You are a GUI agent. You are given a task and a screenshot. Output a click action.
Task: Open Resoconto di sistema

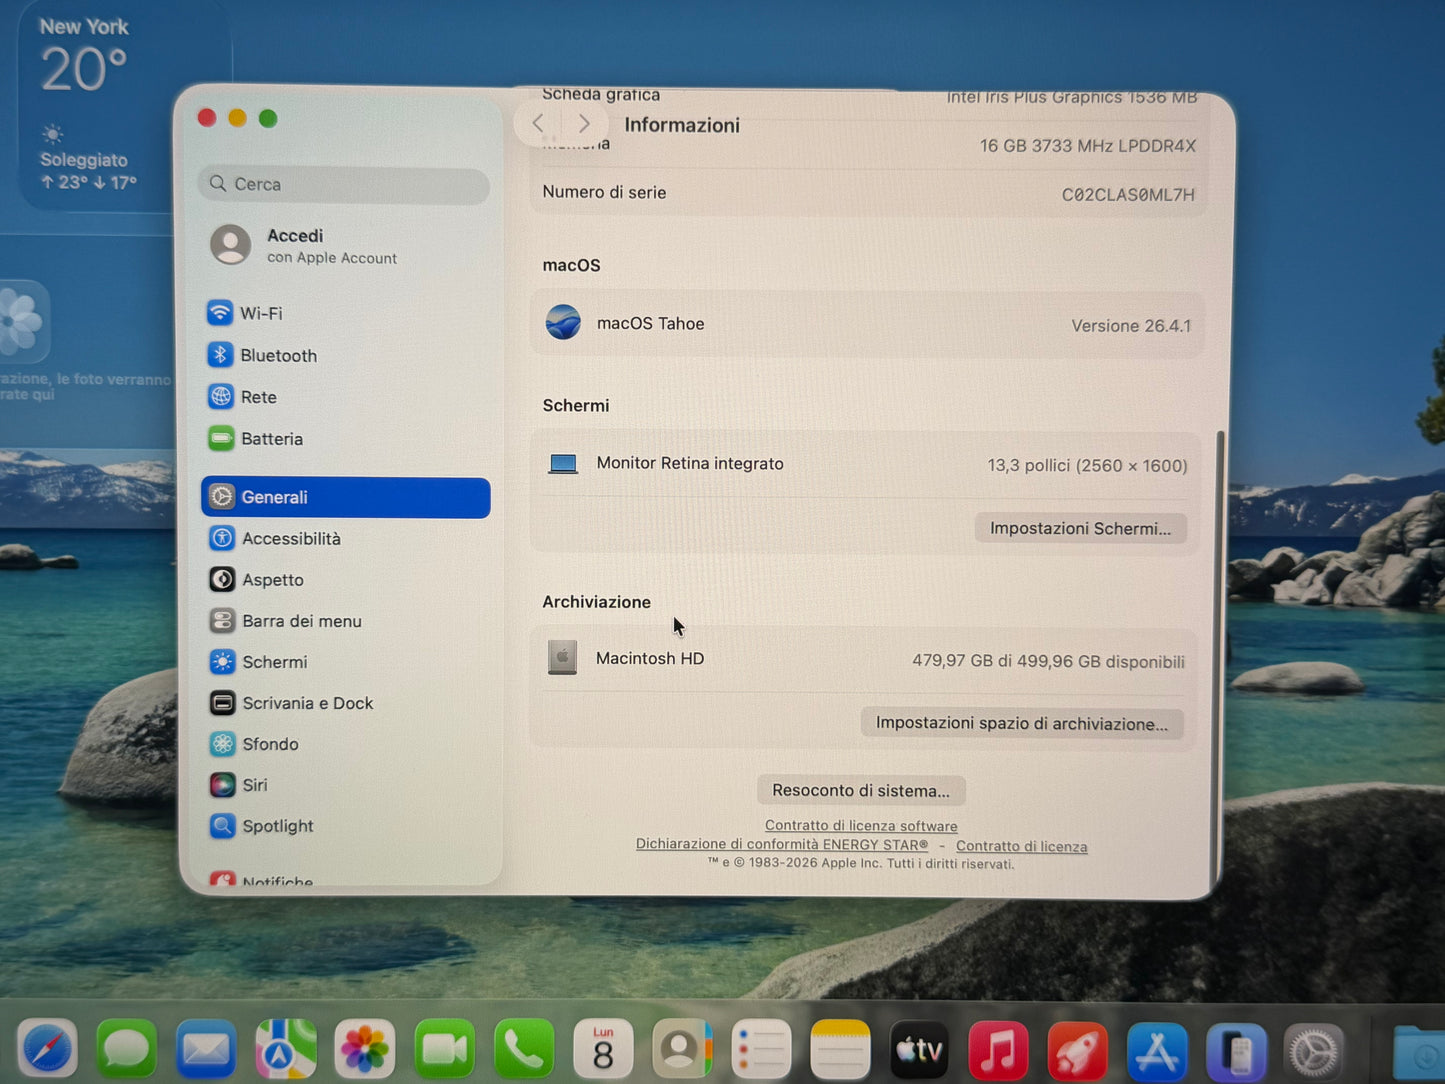[861, 790]
